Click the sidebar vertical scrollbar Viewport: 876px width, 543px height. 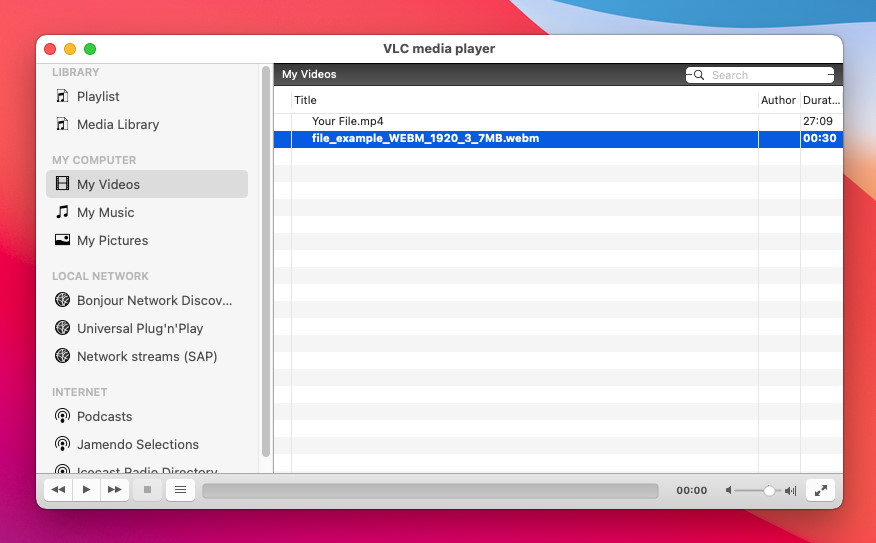pos(266,261)
